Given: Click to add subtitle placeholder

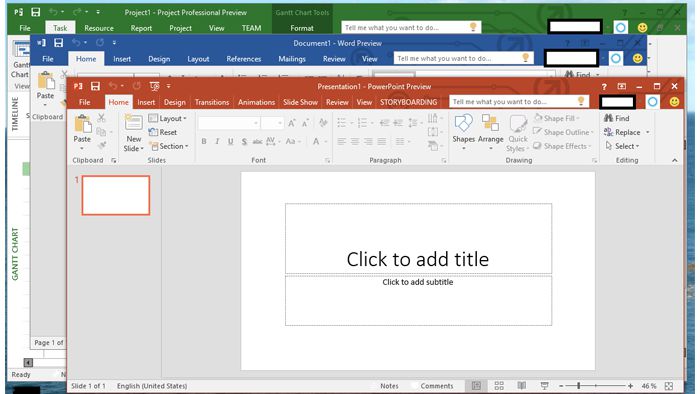Looking at the screenshot, I should pos(418,300).
